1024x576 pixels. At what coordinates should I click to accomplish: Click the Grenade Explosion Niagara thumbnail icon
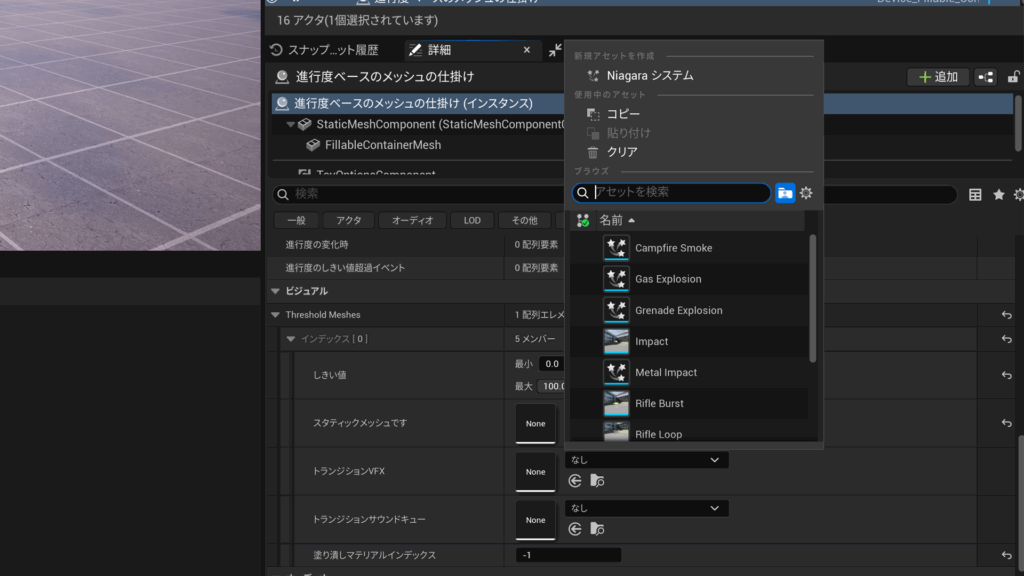click(616, 310)
